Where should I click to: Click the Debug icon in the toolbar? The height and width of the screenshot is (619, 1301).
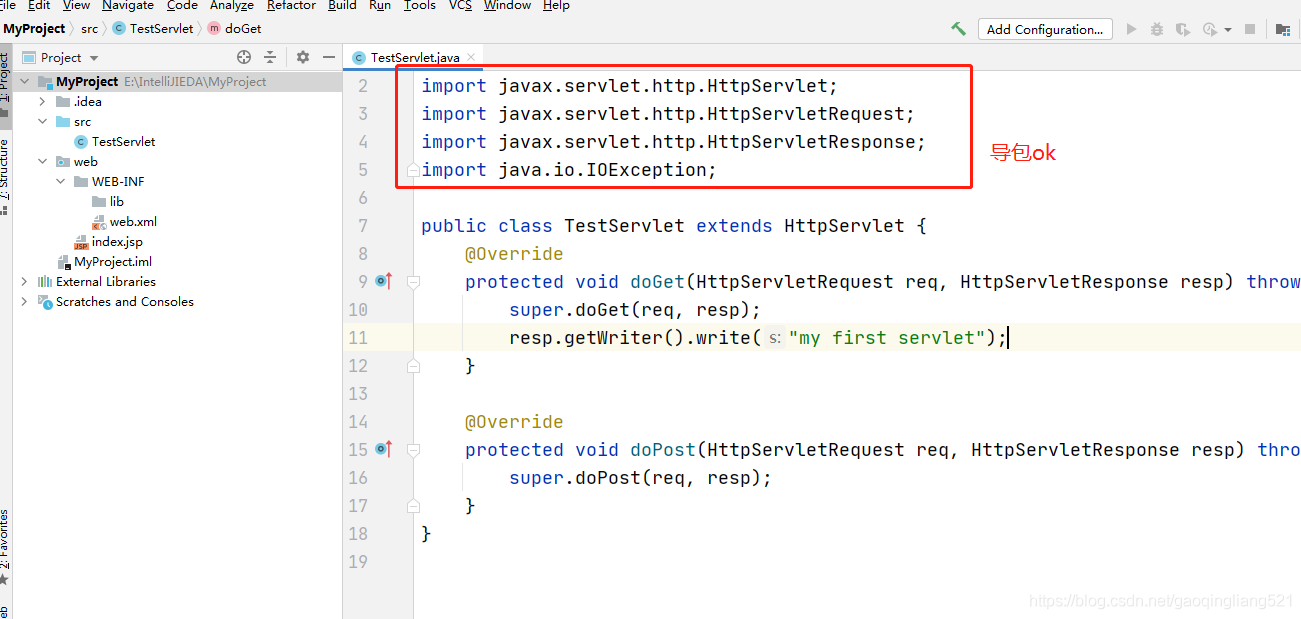[x=1156, y=29]
